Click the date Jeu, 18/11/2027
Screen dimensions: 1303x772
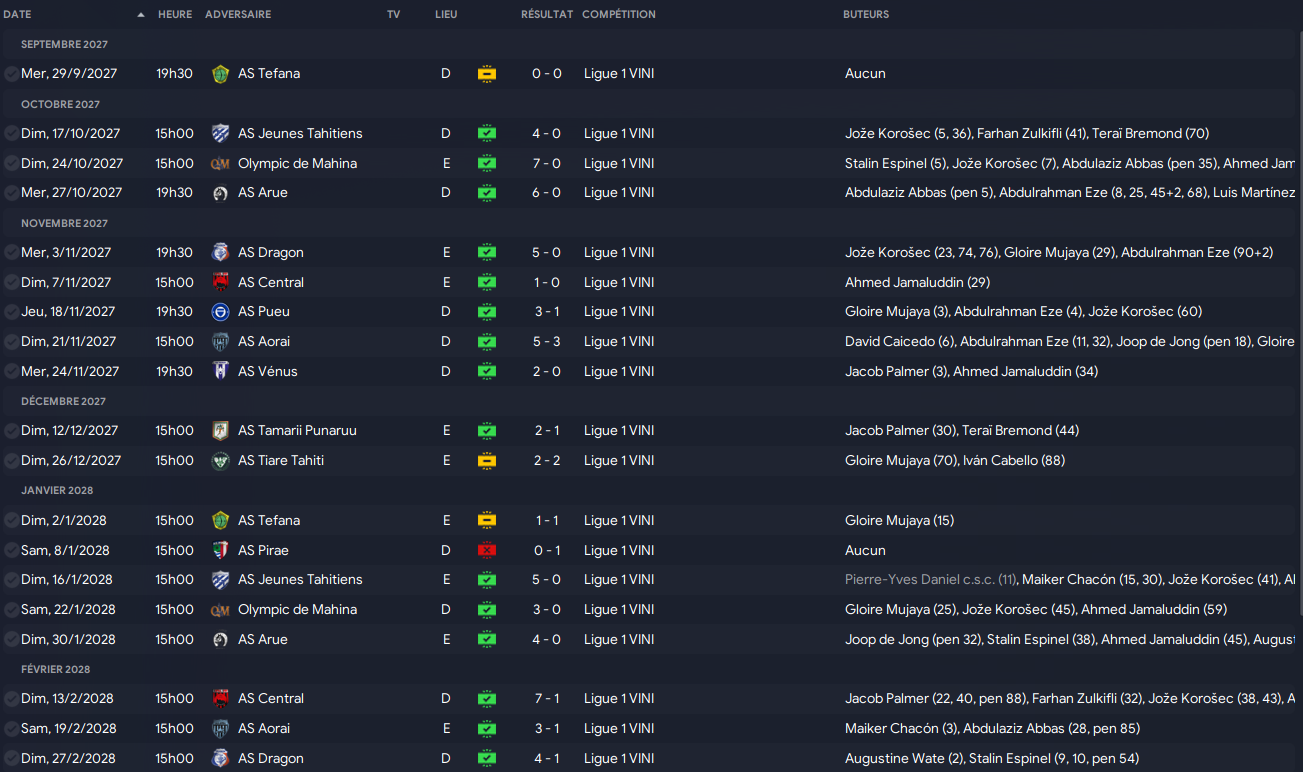[x=68, y=312]
